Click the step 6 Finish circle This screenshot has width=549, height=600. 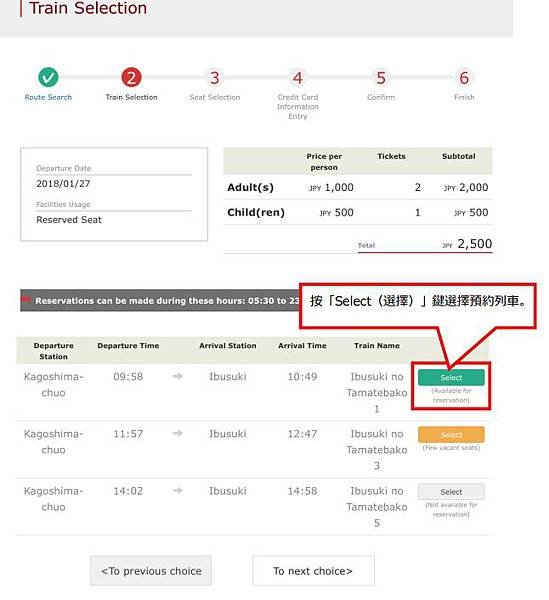coord(464,78)
